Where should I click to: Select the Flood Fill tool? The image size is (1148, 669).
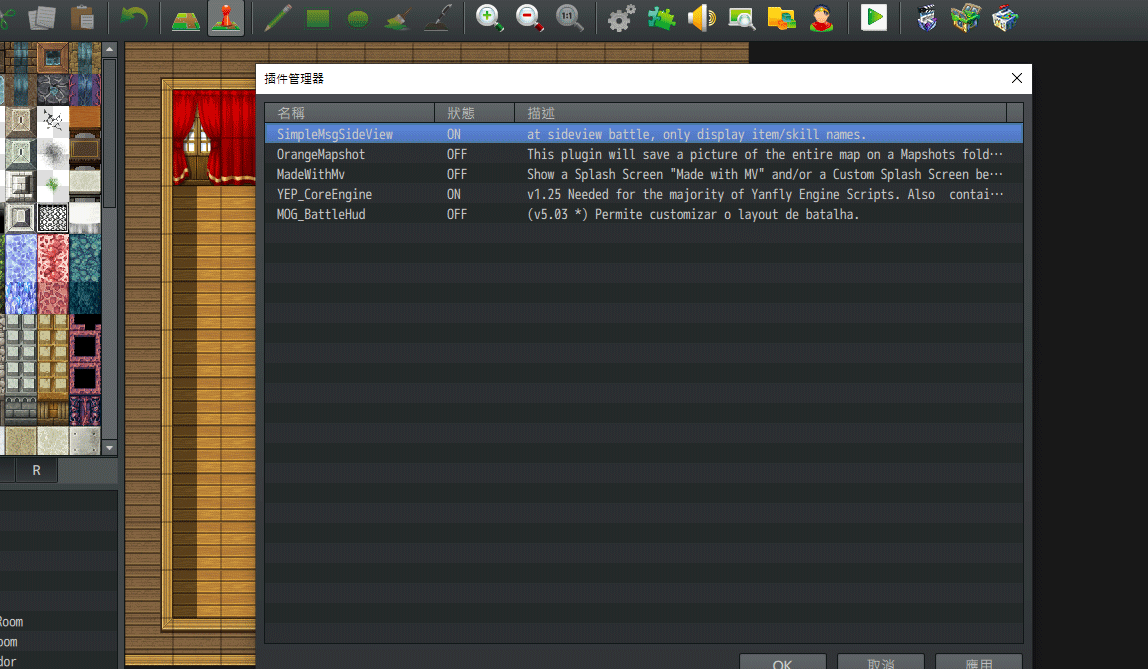pos(398,18)
